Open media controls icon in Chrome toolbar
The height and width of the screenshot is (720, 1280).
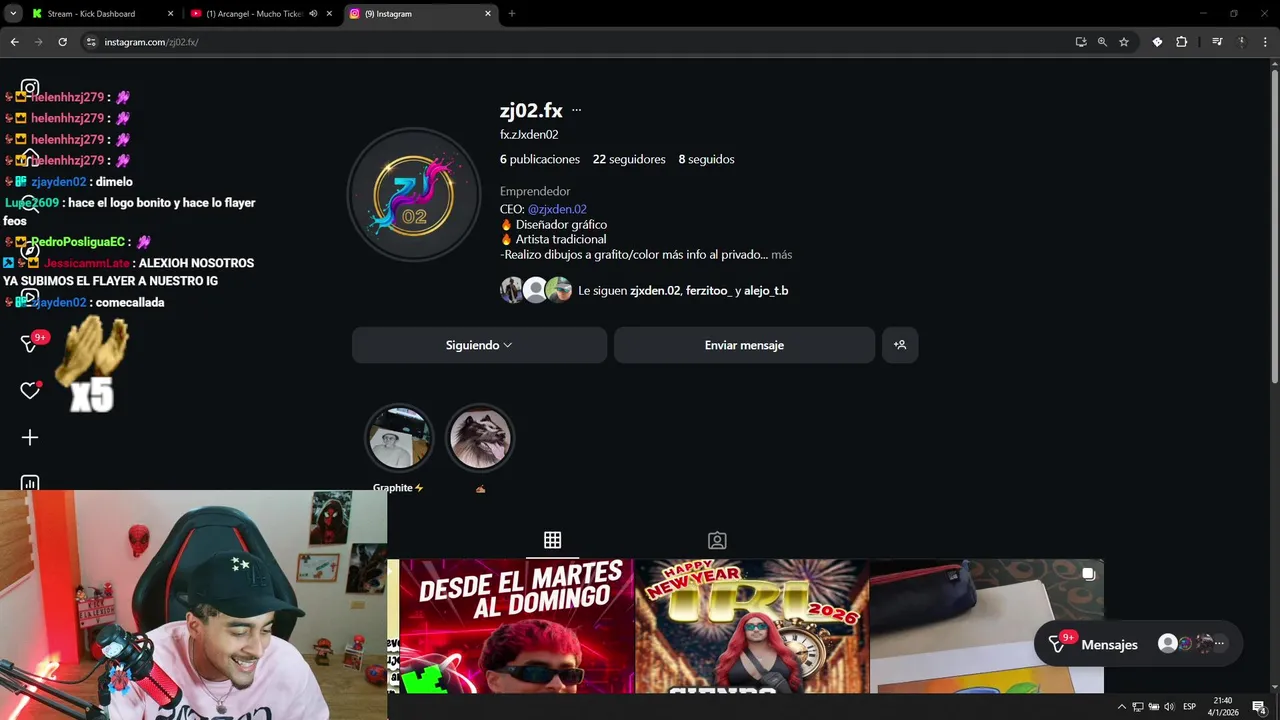pos(1217,42)
